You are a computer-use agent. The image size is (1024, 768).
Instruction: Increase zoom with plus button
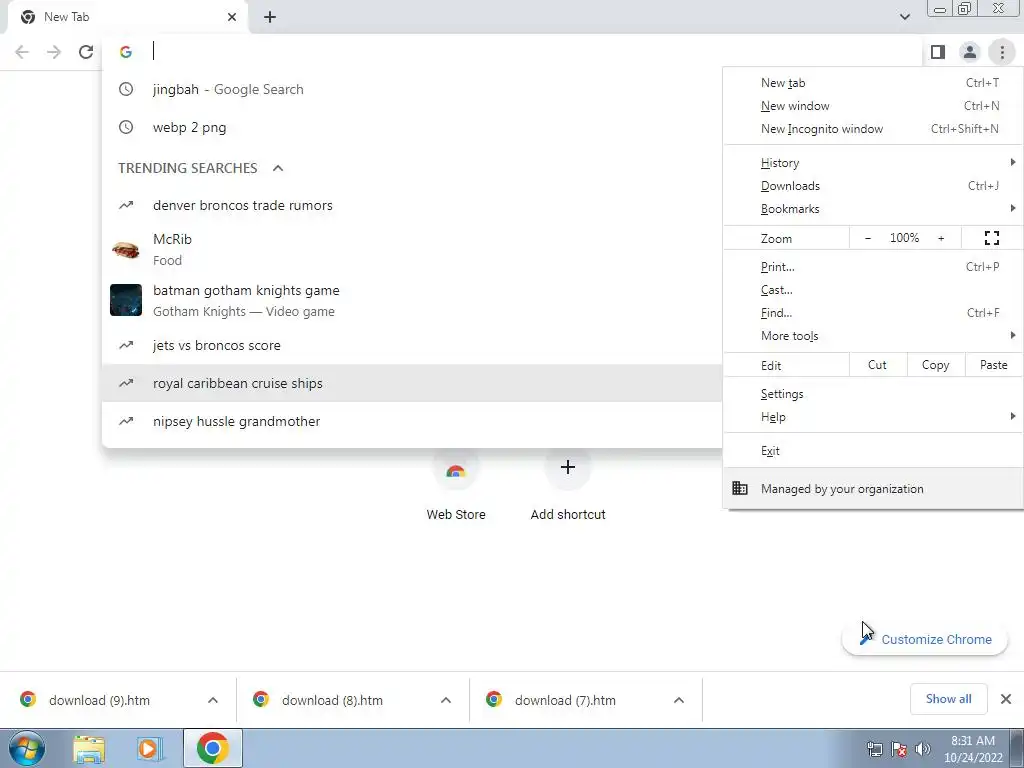(941, 238)
